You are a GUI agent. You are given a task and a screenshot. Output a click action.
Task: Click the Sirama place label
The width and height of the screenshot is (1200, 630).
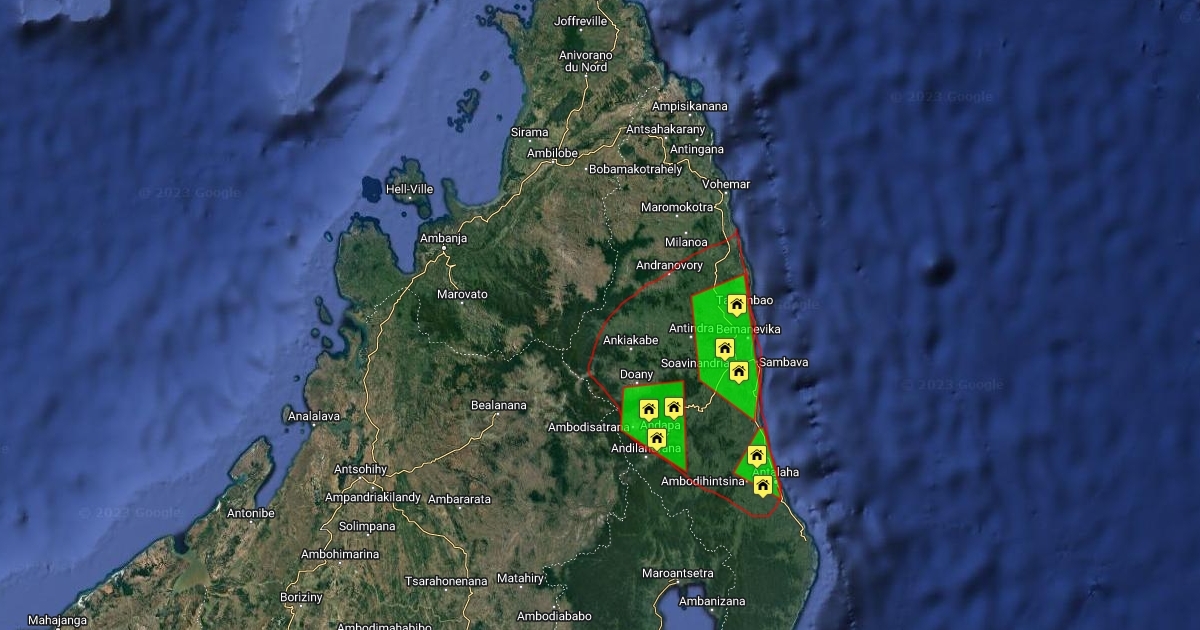click(530, 132)
